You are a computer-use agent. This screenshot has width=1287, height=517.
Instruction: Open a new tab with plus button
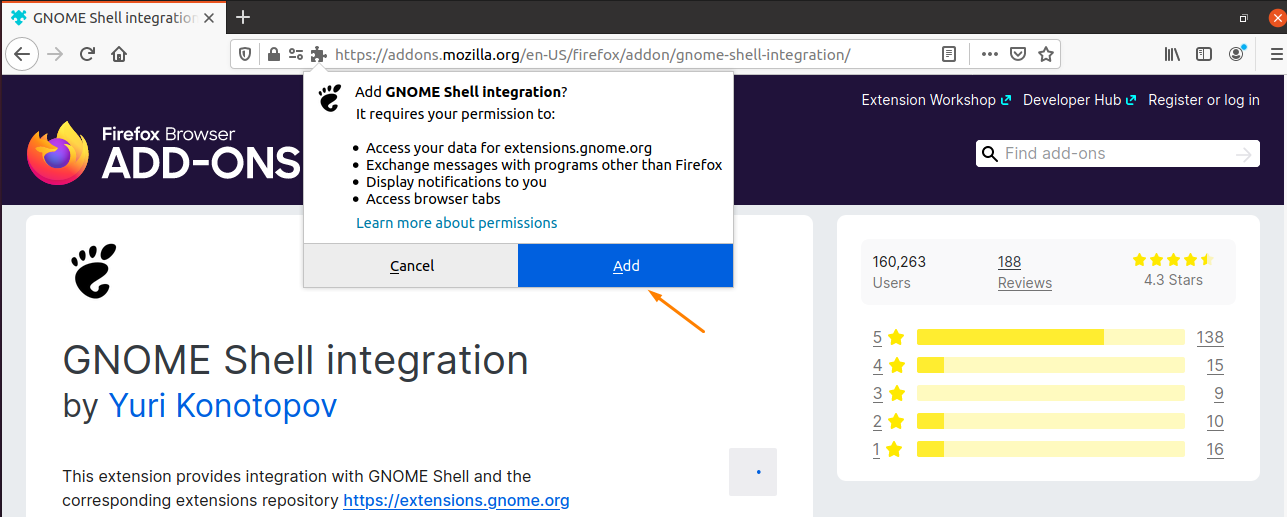[x=243, y=17]
